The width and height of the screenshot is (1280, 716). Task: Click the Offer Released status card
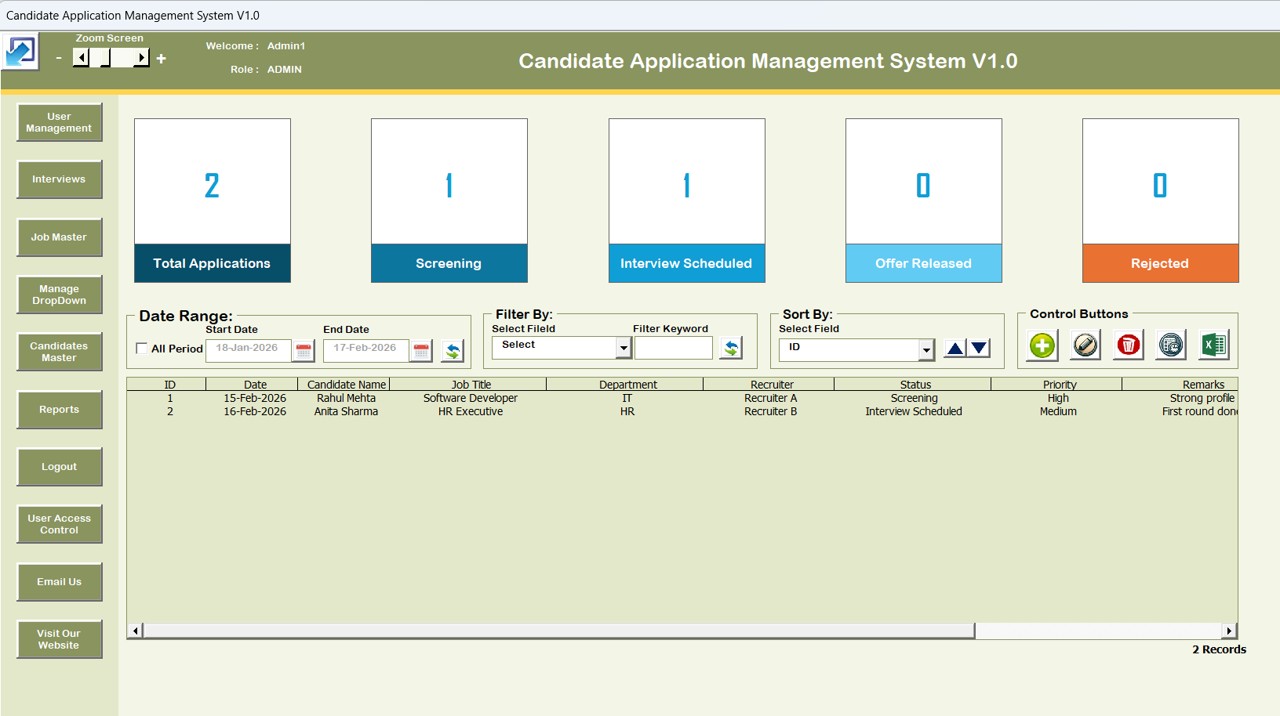point(923,200)
